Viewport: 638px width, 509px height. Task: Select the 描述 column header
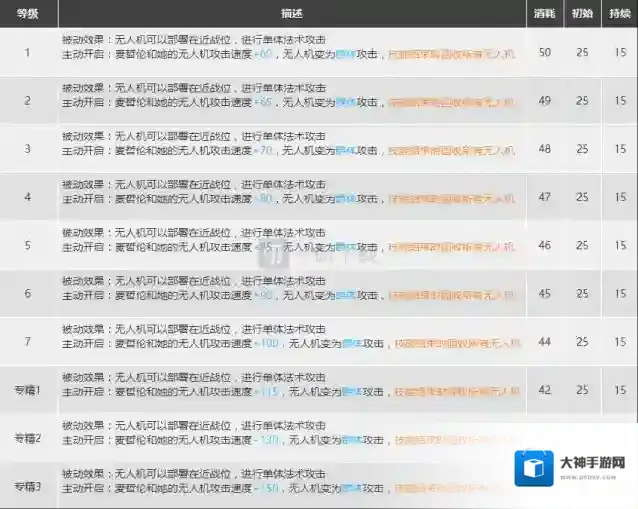click(292, 14)
